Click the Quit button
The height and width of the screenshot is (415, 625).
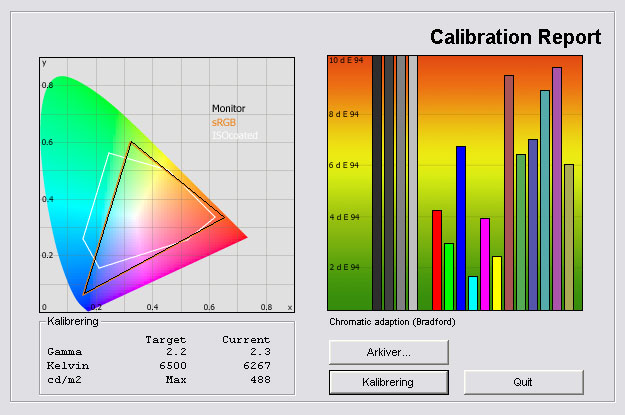[523, 382]
